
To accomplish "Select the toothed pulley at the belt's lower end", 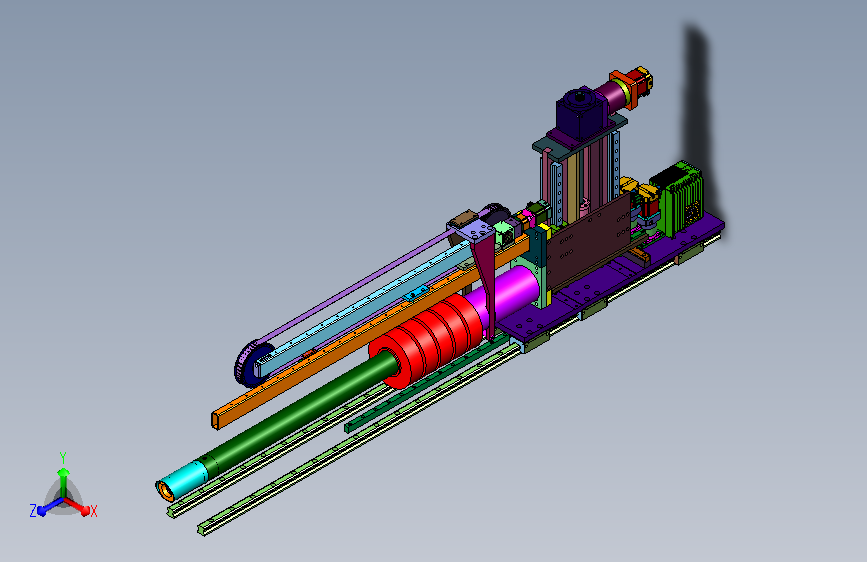I will (x=253, y=365).
